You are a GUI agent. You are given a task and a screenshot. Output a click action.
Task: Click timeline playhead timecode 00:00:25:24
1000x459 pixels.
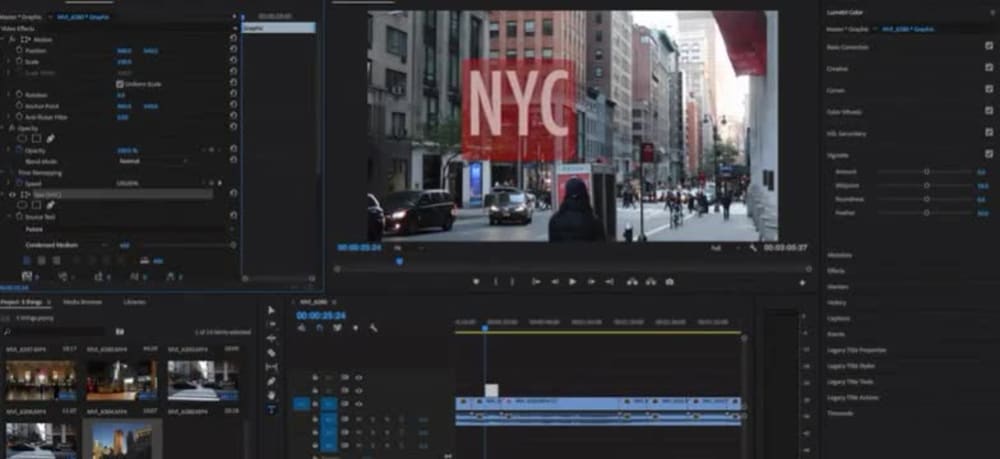321,316
